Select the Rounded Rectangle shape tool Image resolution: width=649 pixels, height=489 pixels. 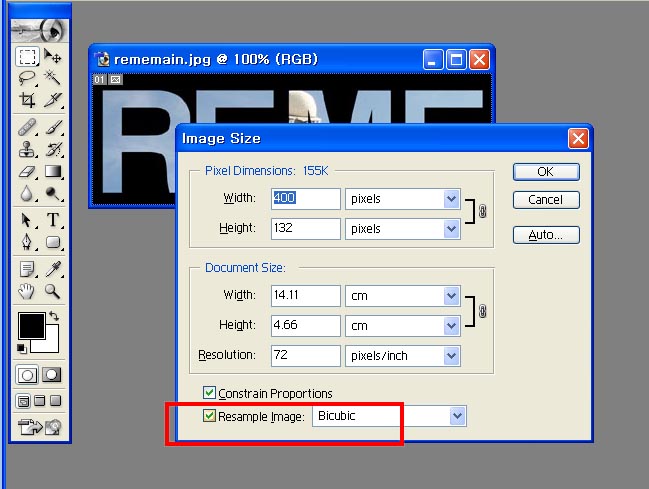[x=53, y=242]
